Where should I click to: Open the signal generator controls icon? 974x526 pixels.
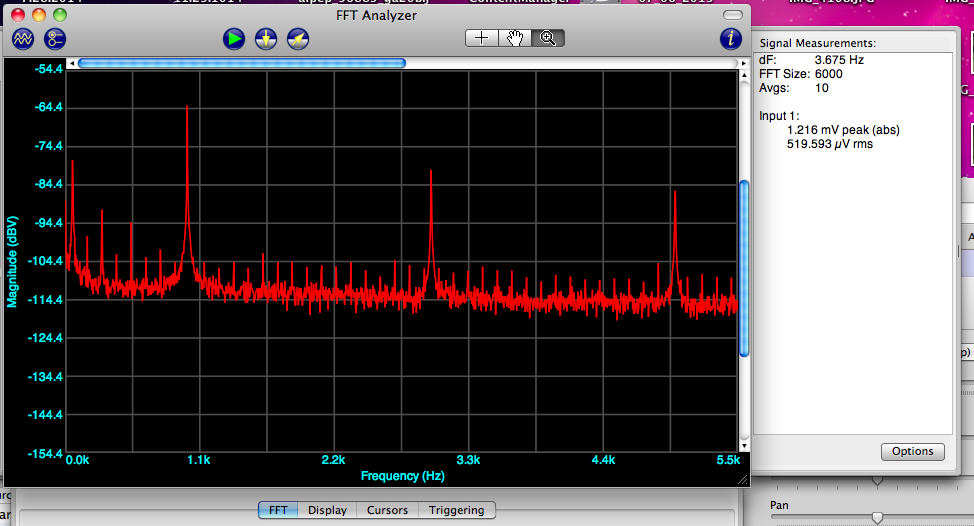click(x=55, y=39)
